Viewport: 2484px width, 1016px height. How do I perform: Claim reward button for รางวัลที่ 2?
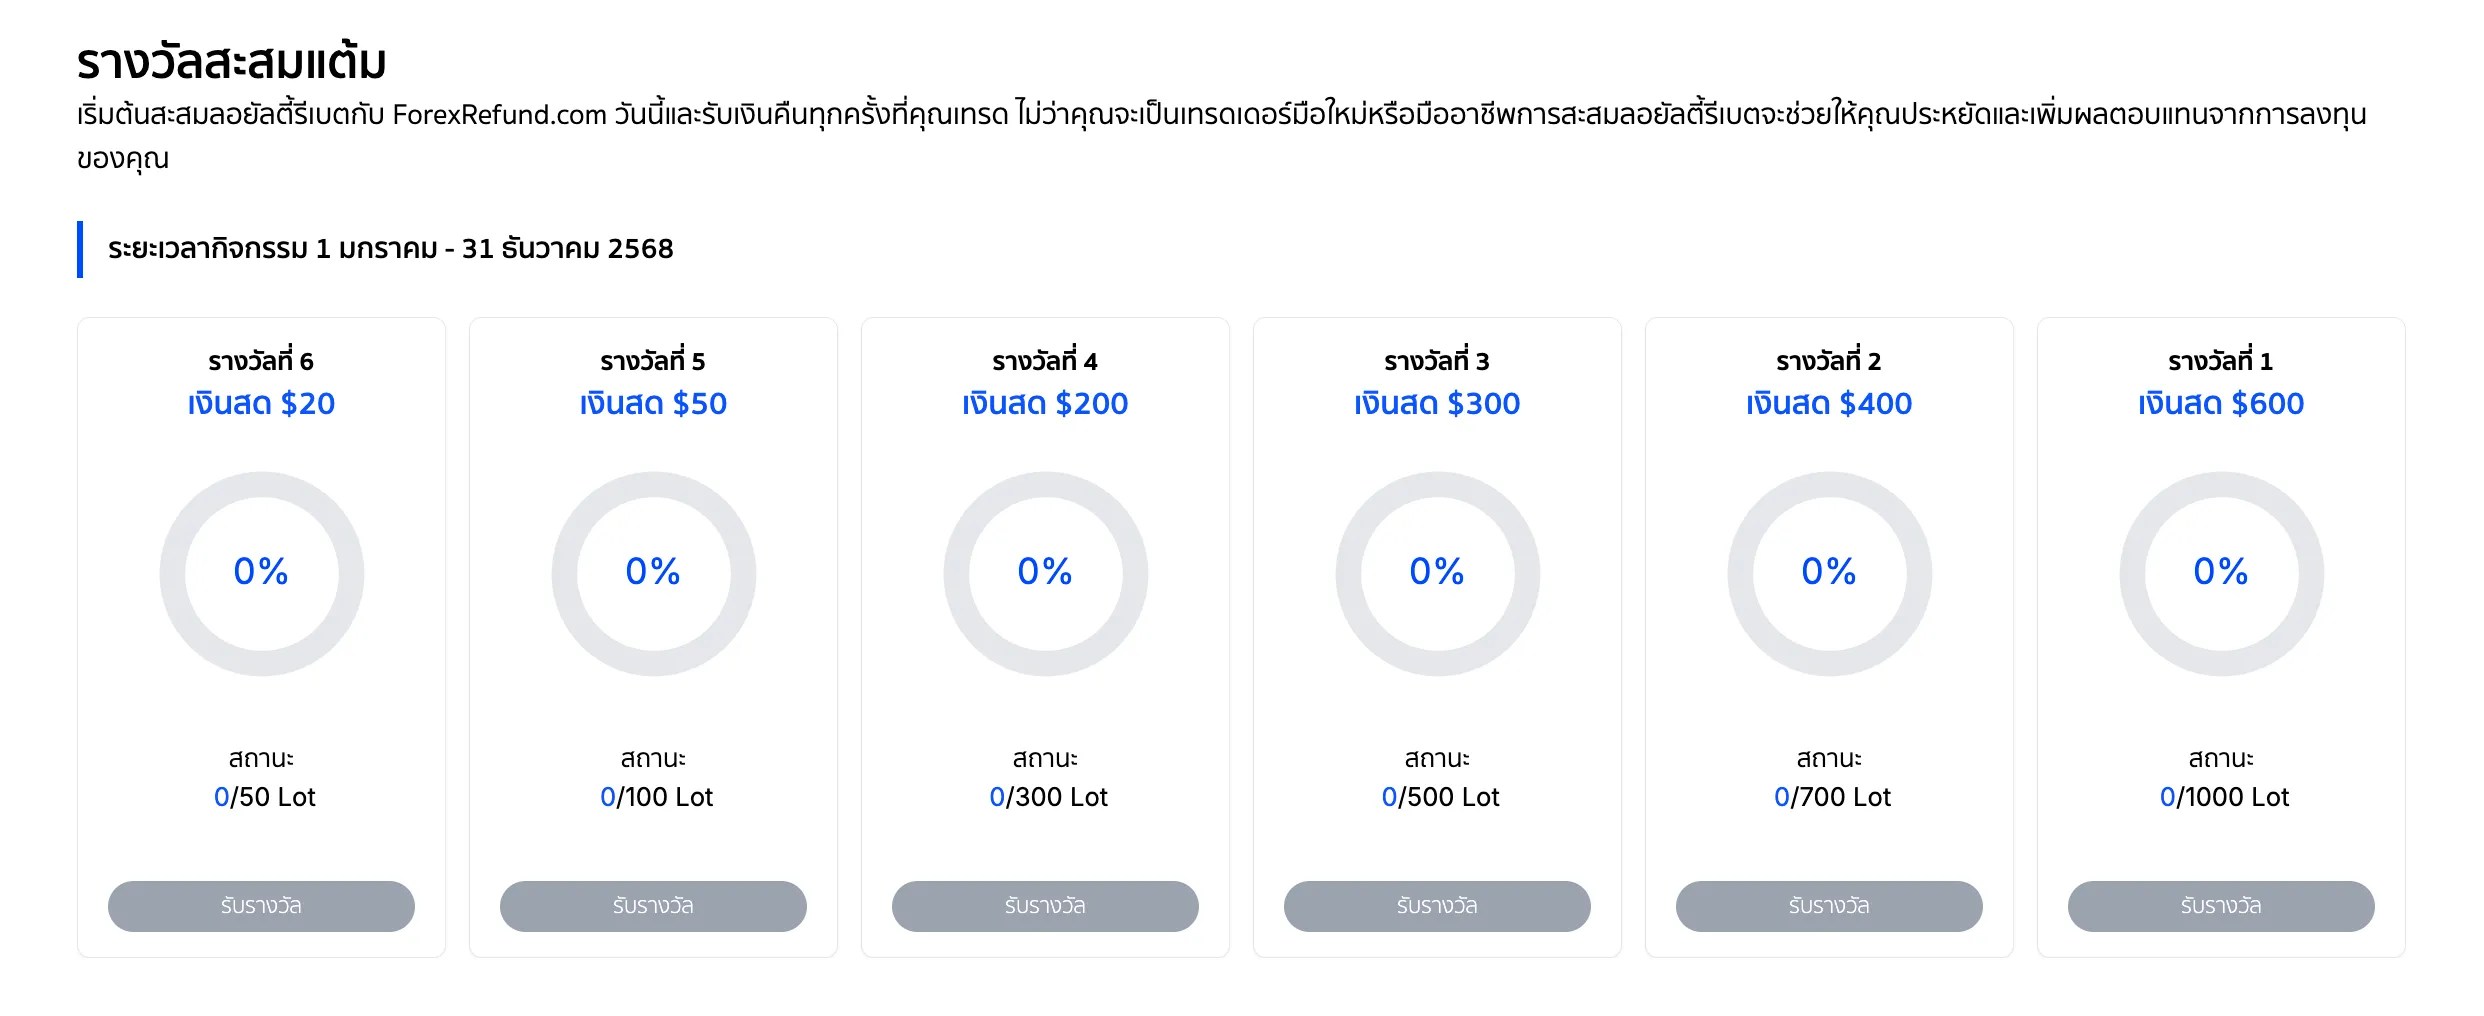[x=1829, y=906]
